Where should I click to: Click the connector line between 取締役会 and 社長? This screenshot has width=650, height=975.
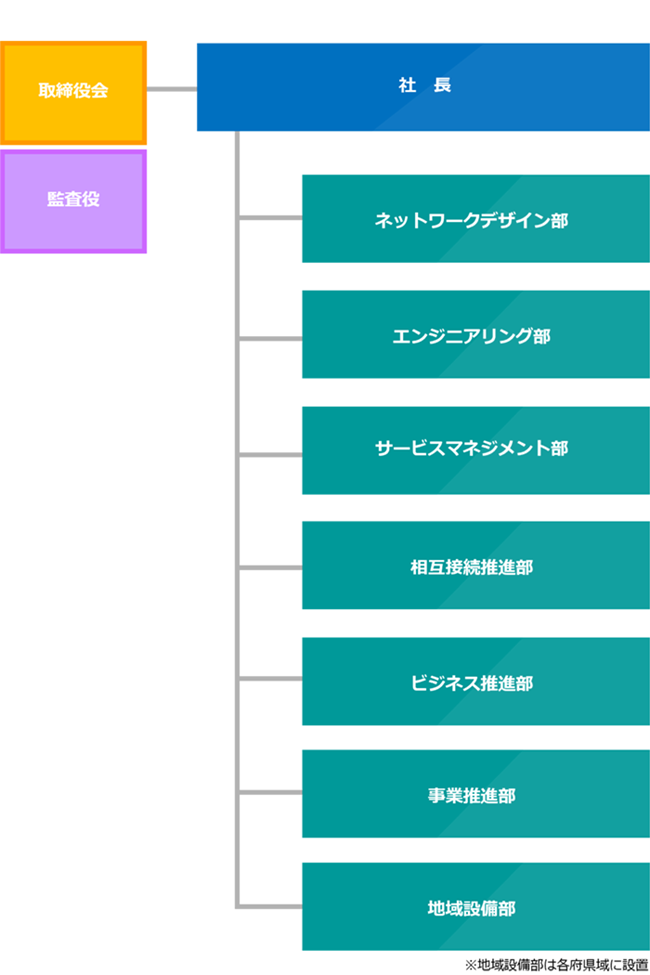click(x=172, y=90)
